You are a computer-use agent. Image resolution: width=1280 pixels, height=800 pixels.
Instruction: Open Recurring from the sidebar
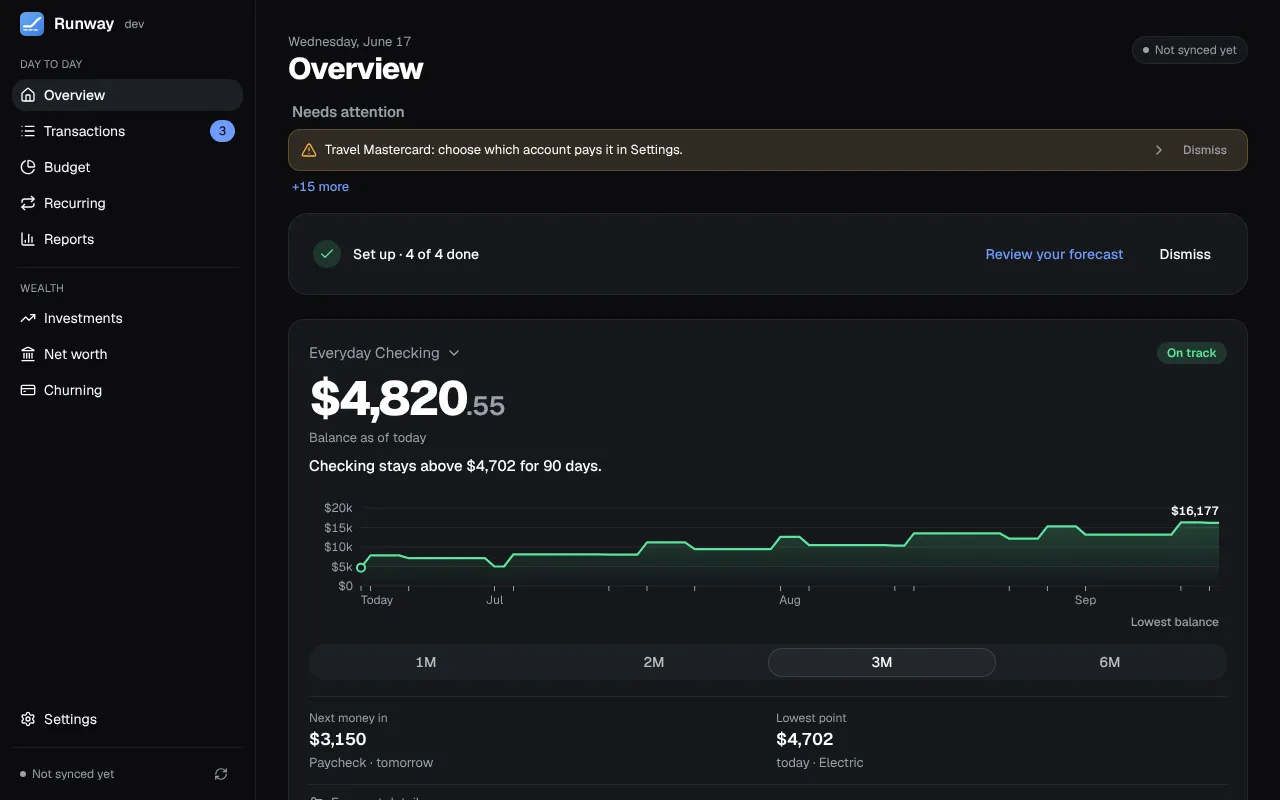click(x=127, y=203)
